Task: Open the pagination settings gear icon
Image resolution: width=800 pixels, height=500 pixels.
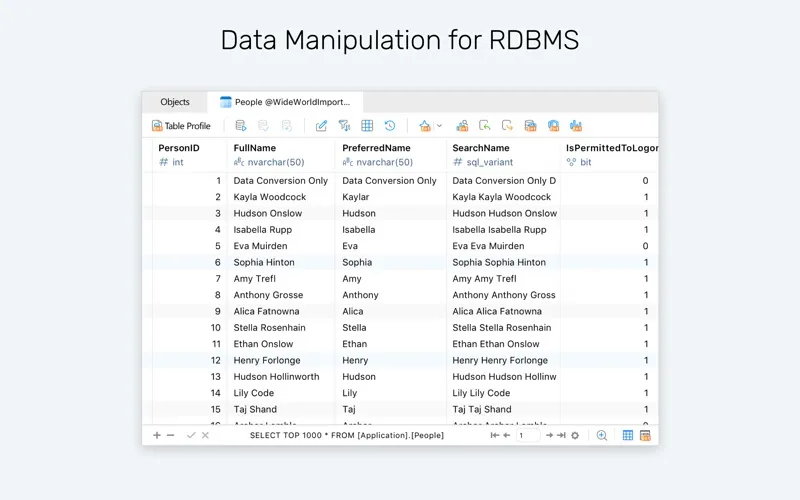Action: pyautogui.click(x=575, y=435)
